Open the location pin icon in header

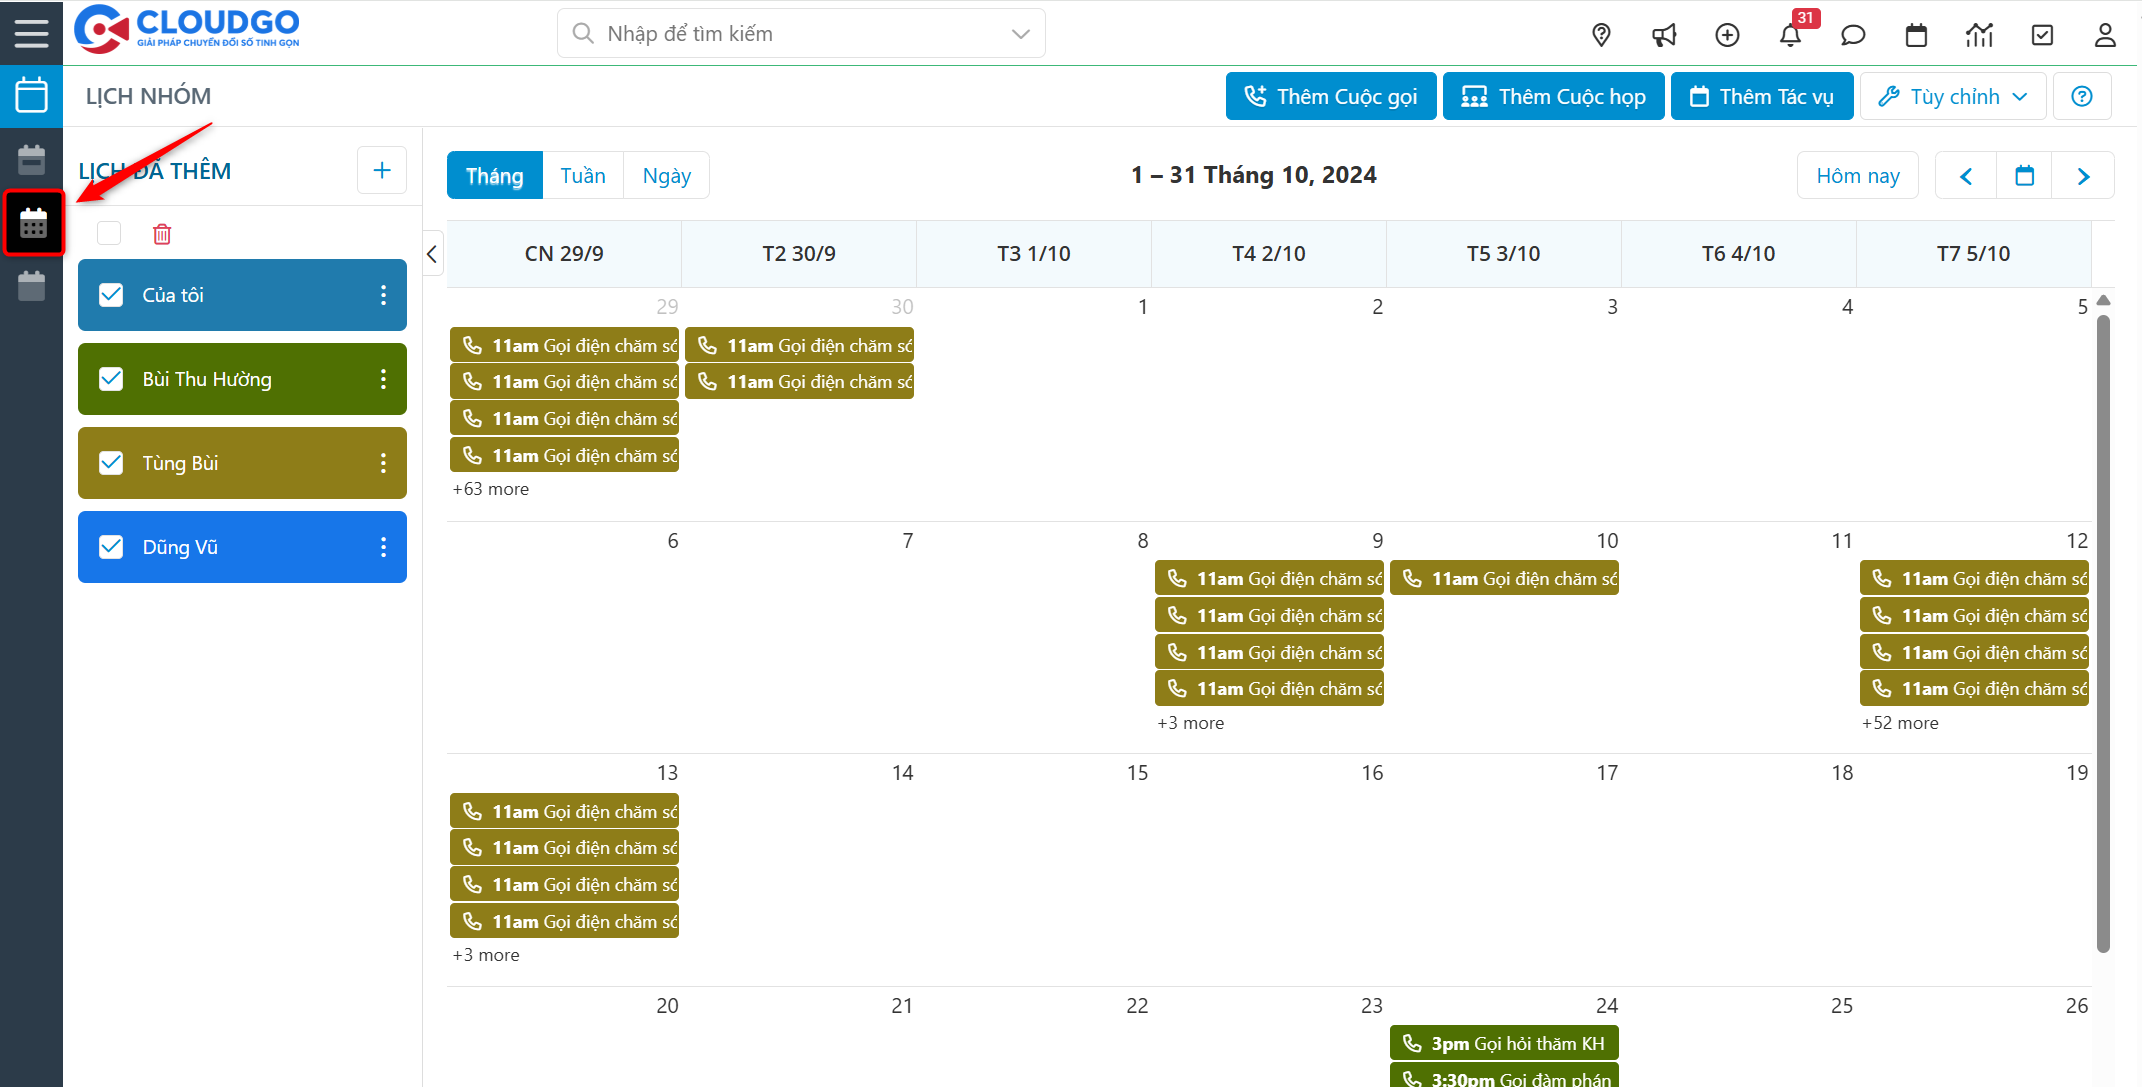click(x=1601, y=35)
